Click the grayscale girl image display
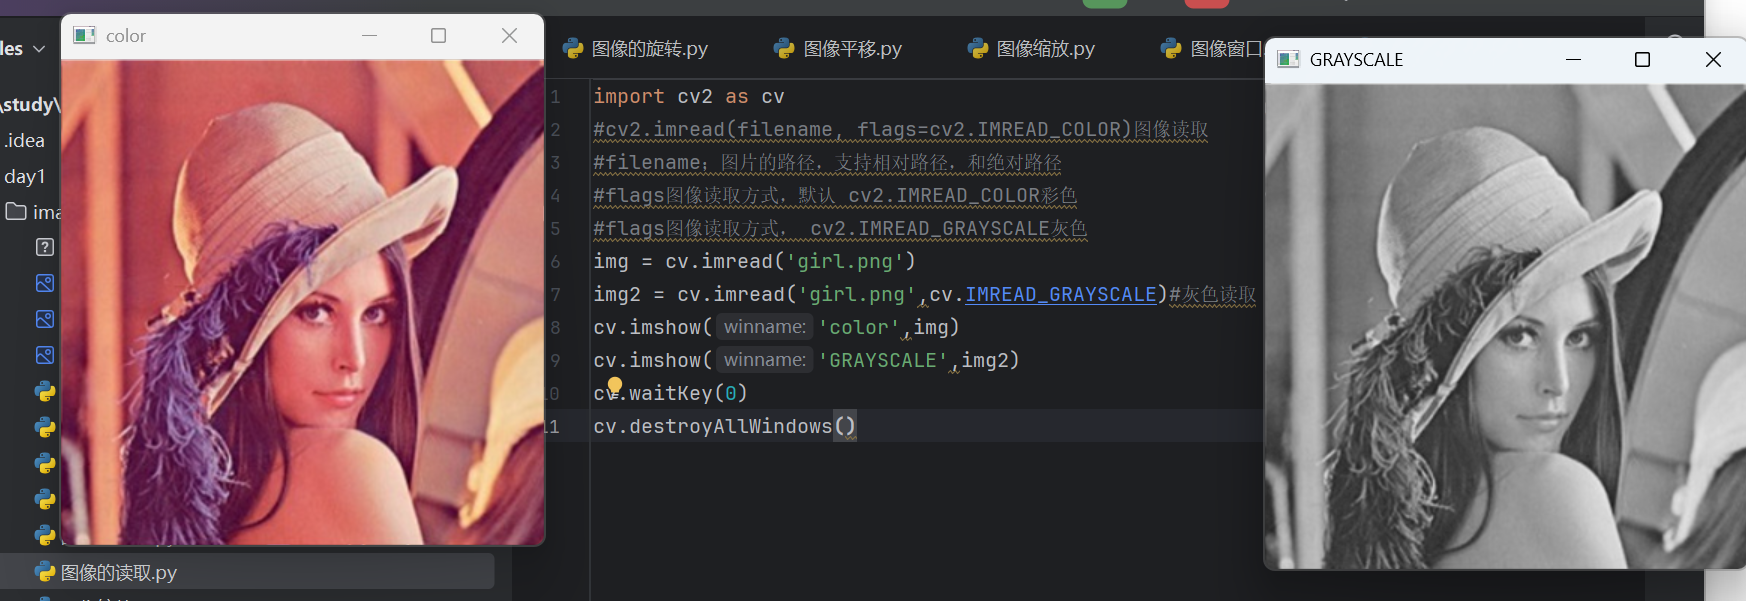1746x601 pixels. coord(1505,326)
